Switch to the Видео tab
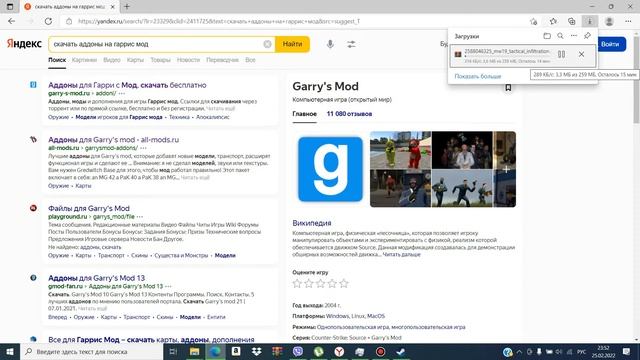The width and height of the screenshot is (640, 360). coord(112,60)
